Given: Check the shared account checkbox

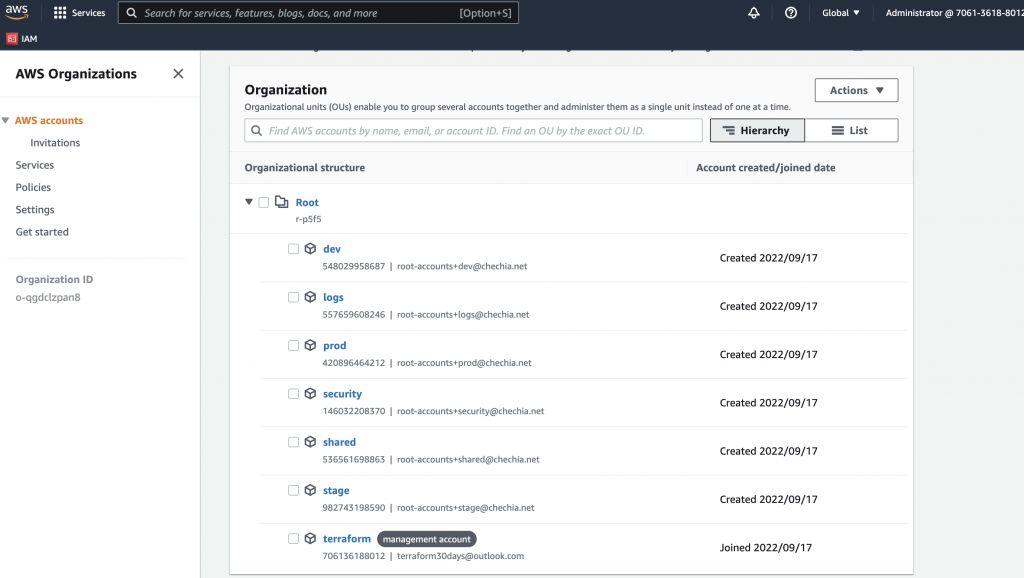Looking at the screenshot, I should 293,442.
